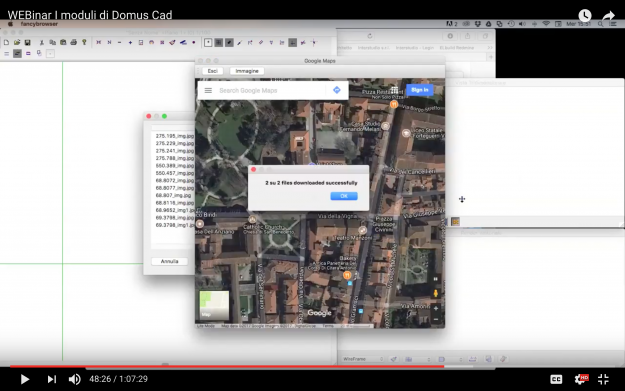Toggle the highlighted button in second toolbar row
625x391 pixels.
point(17,53)
